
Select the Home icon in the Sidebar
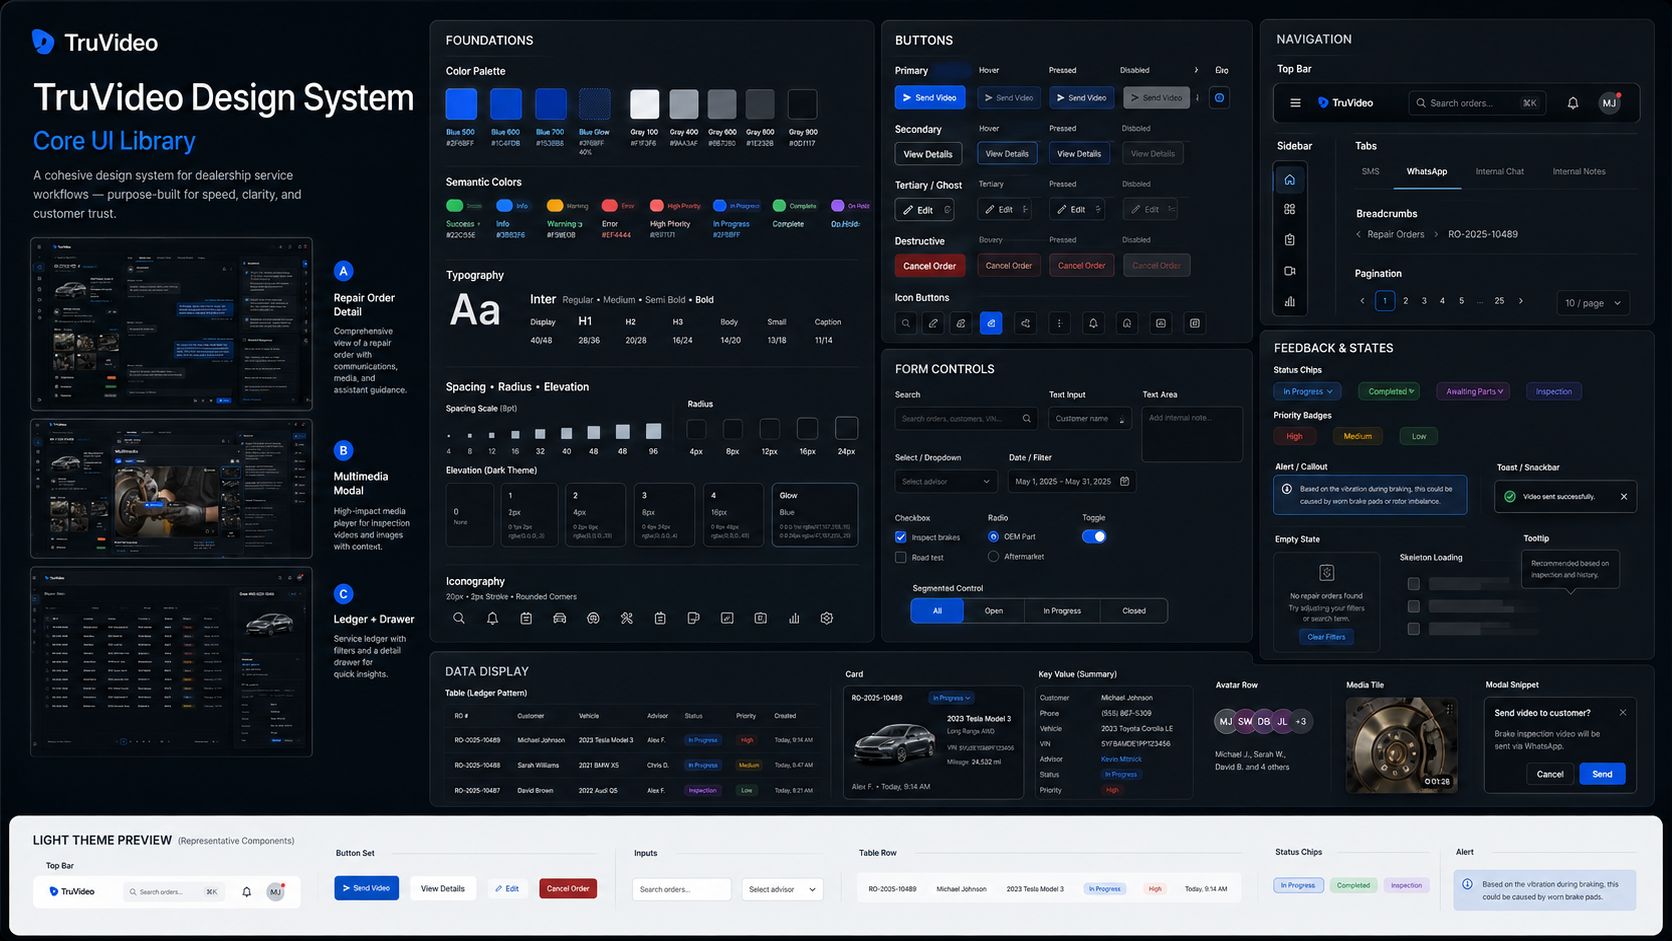(1289, 180)
